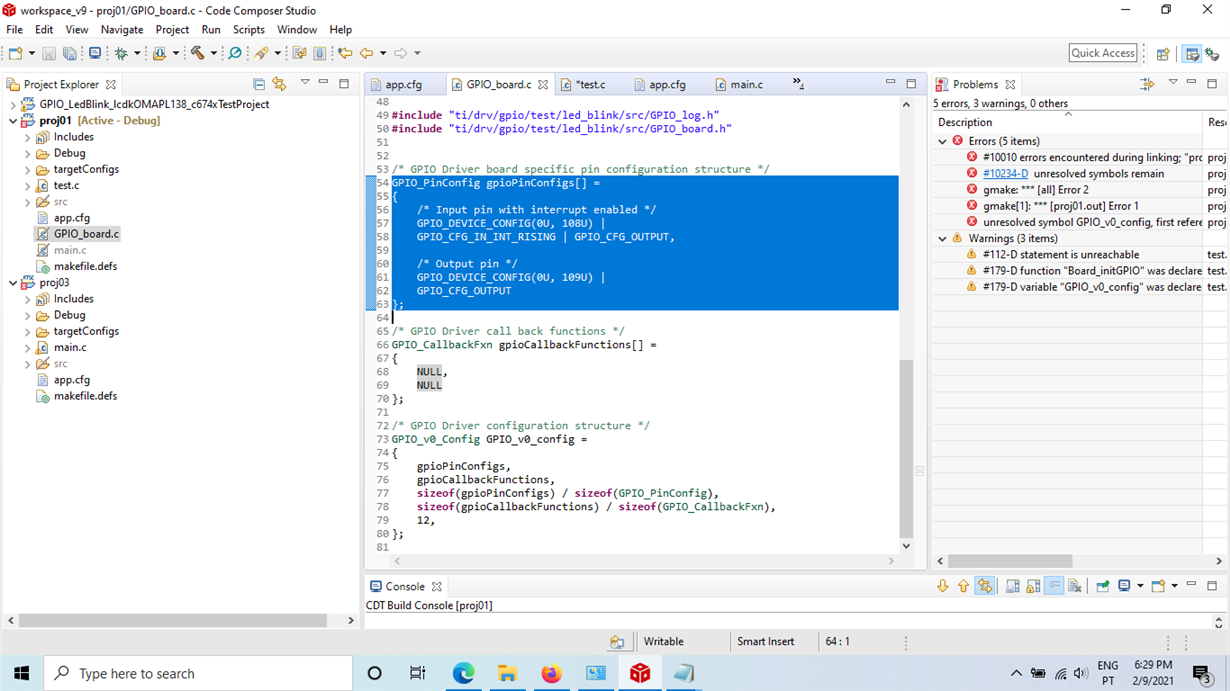Open the File menu

tap(14, 30)
